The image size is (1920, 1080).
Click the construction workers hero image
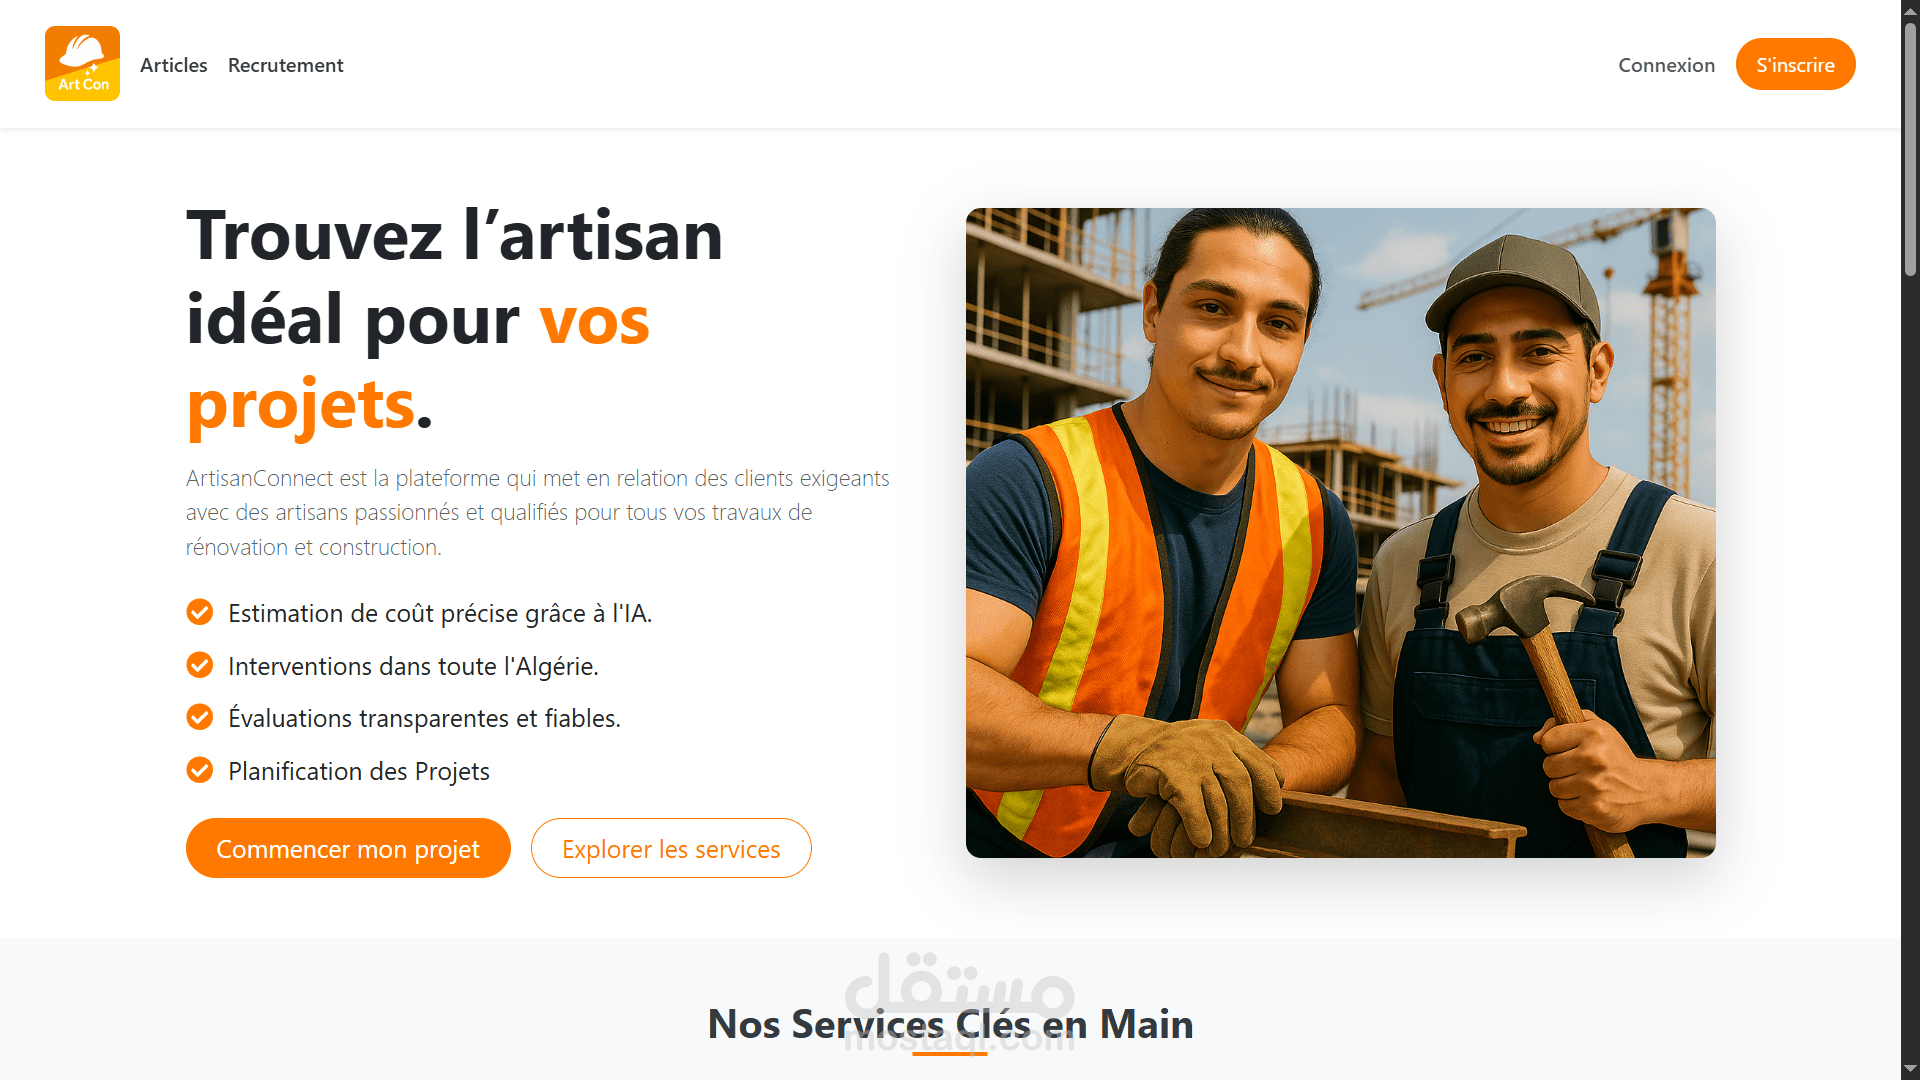click(x=1341, y=533)
